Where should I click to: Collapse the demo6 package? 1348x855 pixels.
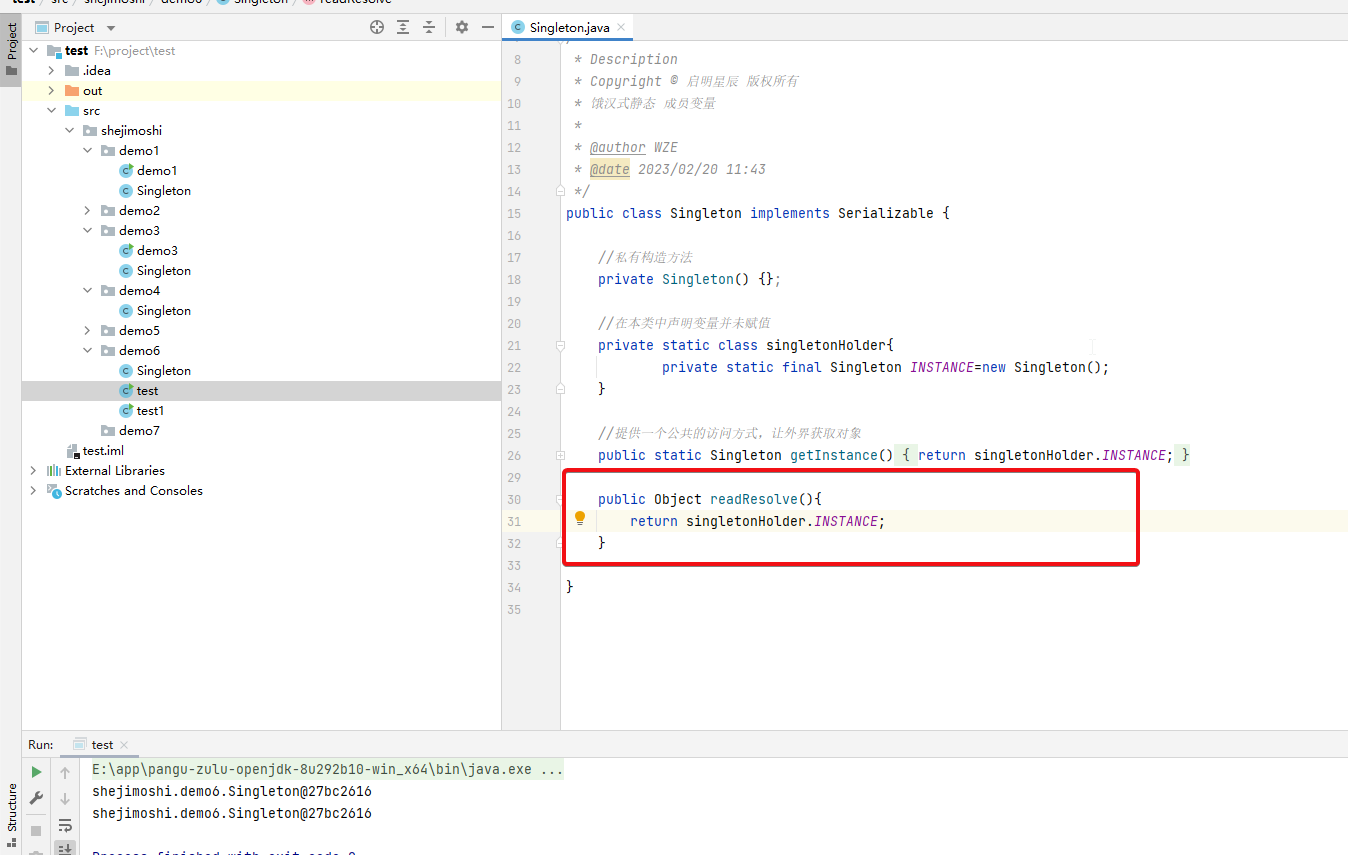click(87, 351)
